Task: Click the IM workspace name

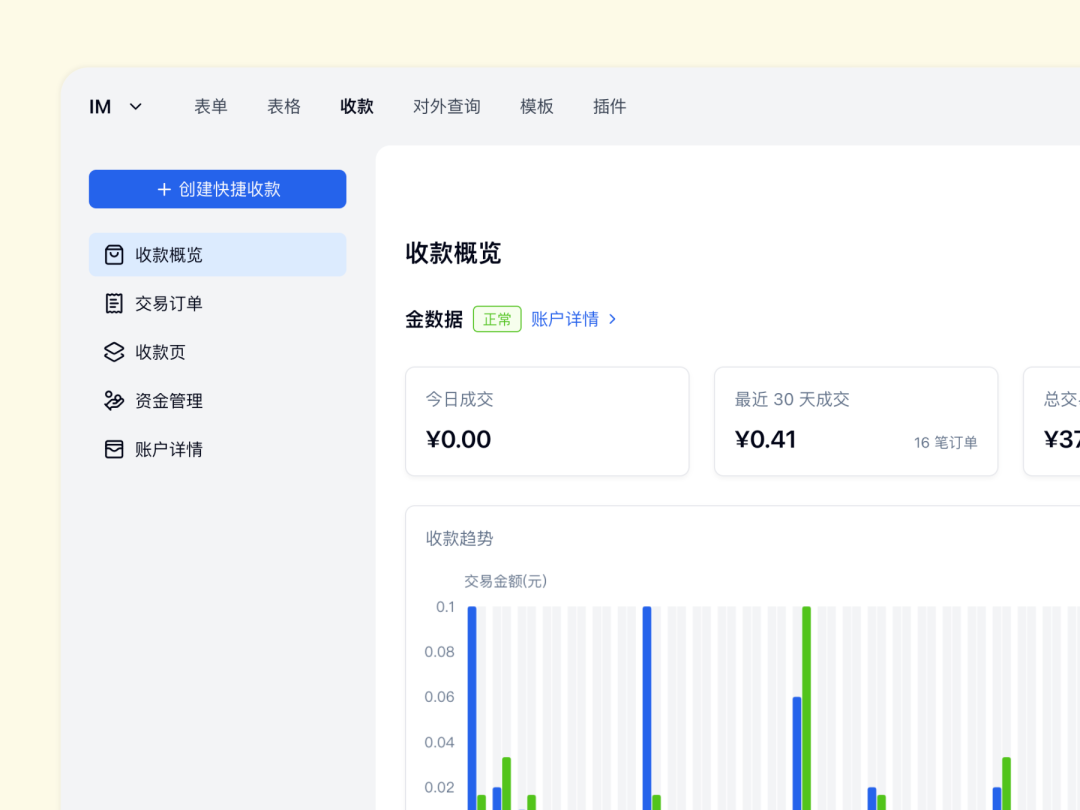Action: coord(100,107)
